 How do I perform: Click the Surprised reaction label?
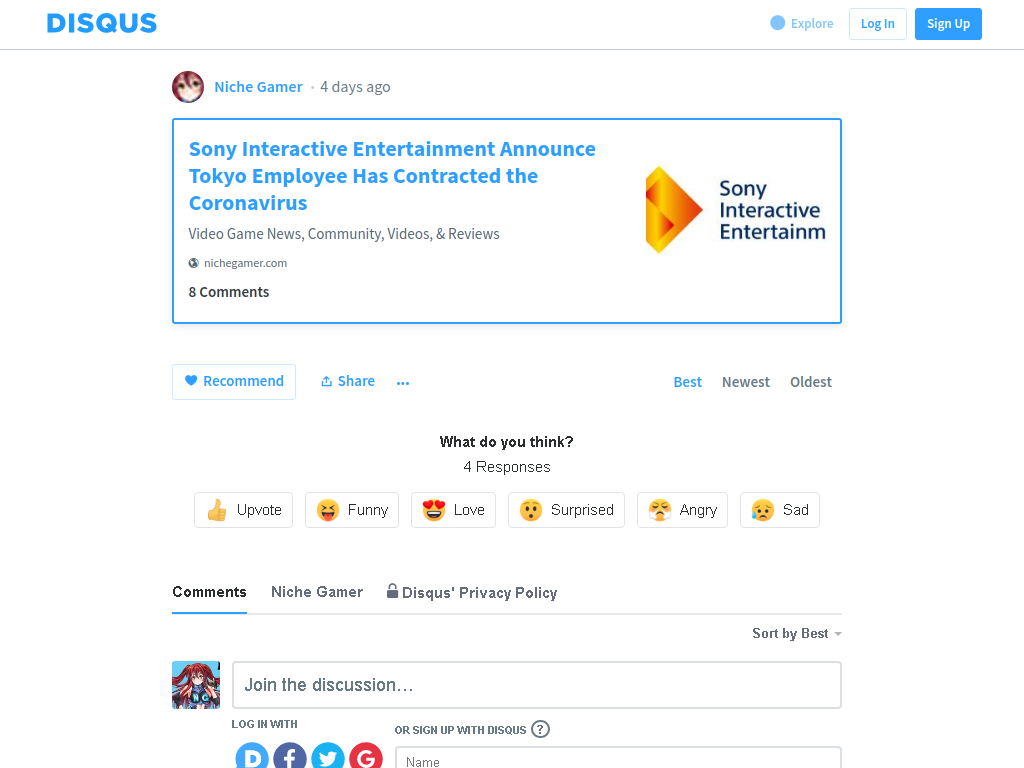click(x=583, y=510)
